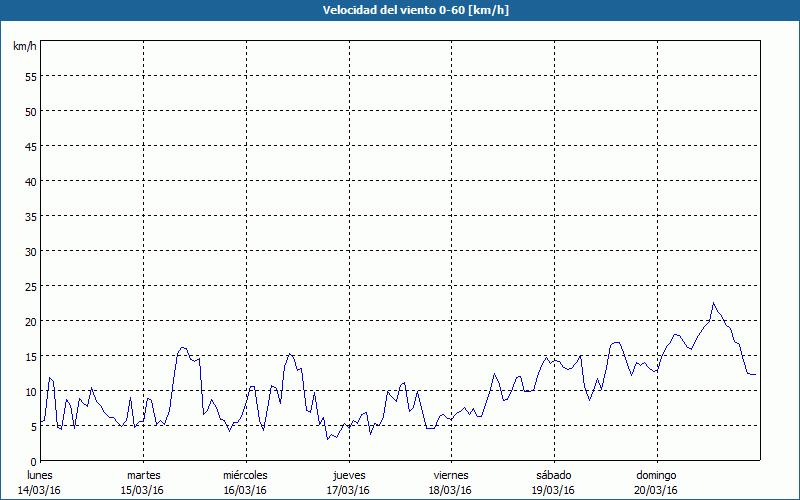The height and width of the screenshot is (500, 800).
Task: Click the highest wind speed peak on domingo
Action: [713, 303]
